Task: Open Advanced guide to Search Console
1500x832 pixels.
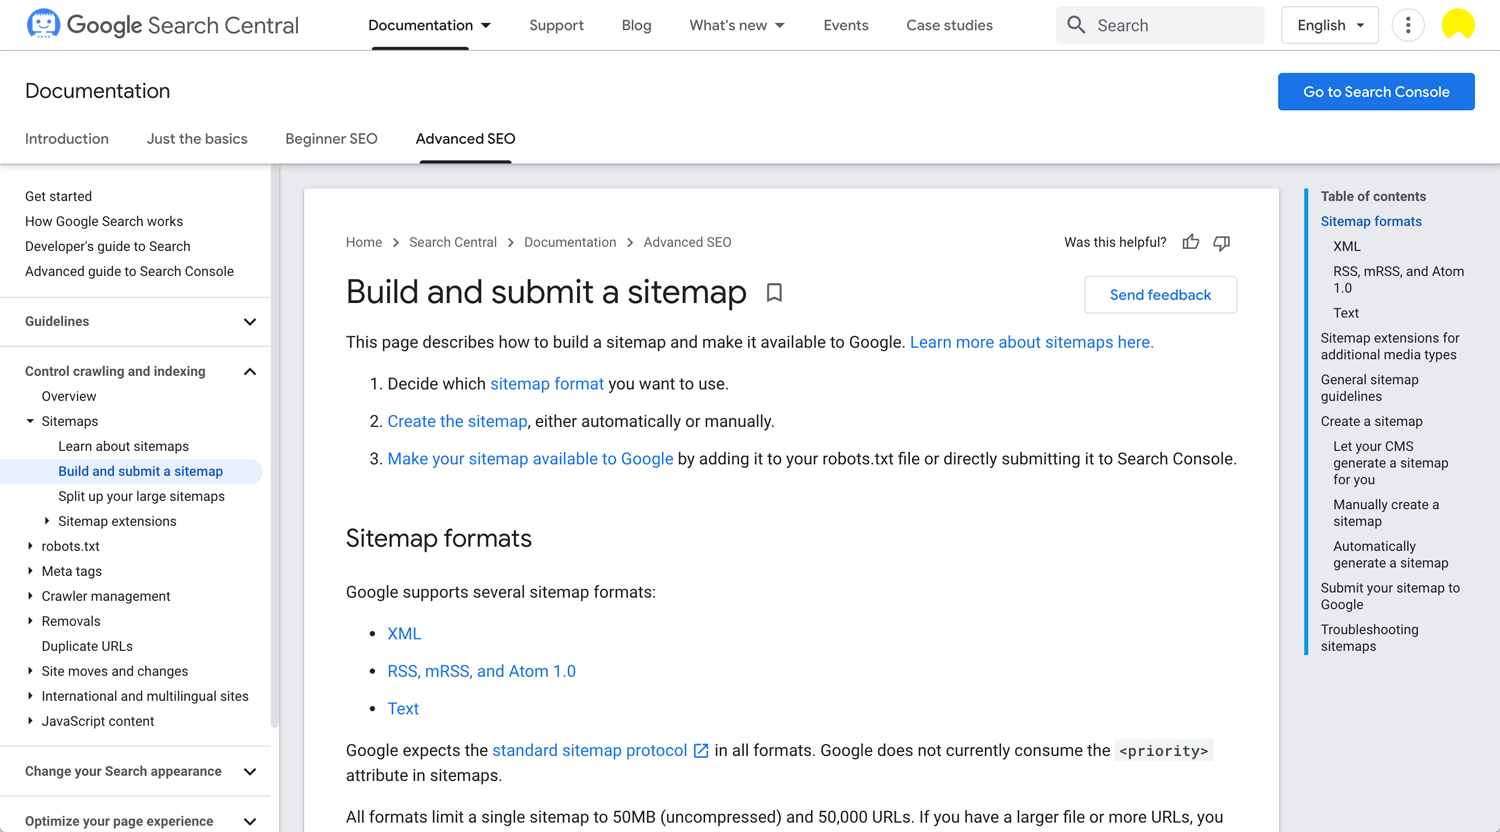Action: [x=129, y=271]
